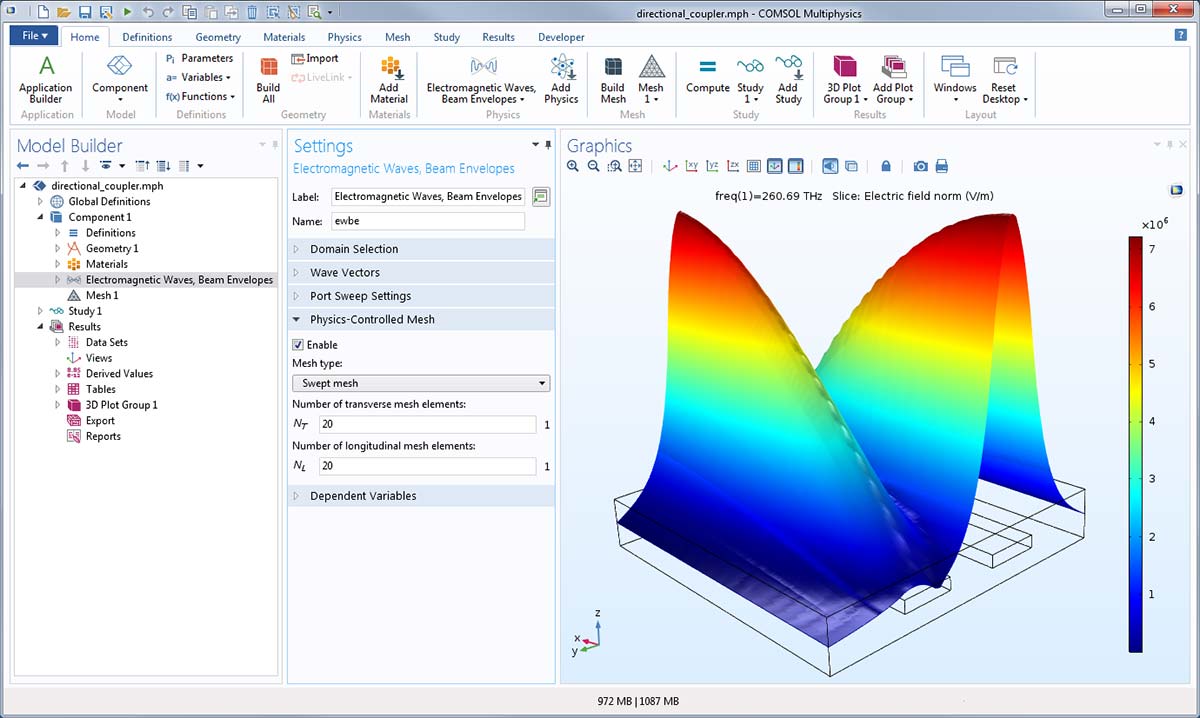The image size is (1200, 718).
Task: Toggle the grid display in Graphics toolbar
Action: [x=754, y=166]
